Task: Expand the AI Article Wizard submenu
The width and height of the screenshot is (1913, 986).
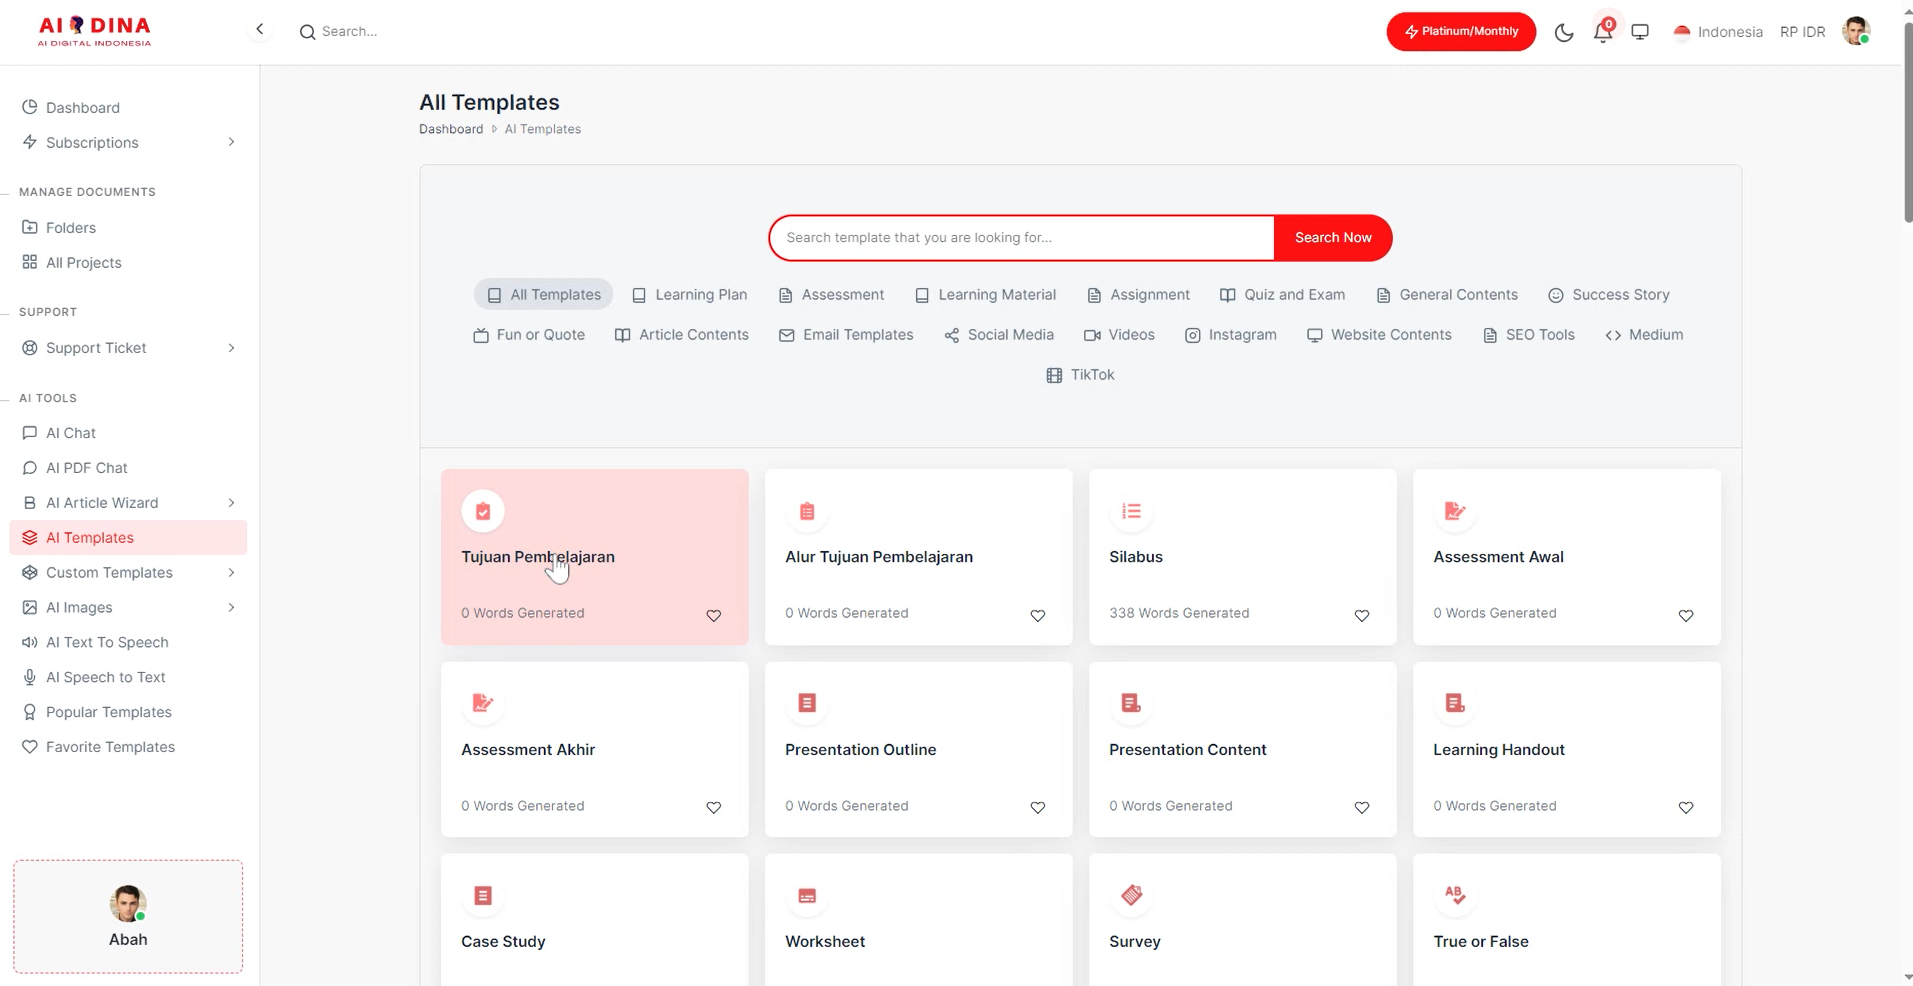Action: coord(231,503)
